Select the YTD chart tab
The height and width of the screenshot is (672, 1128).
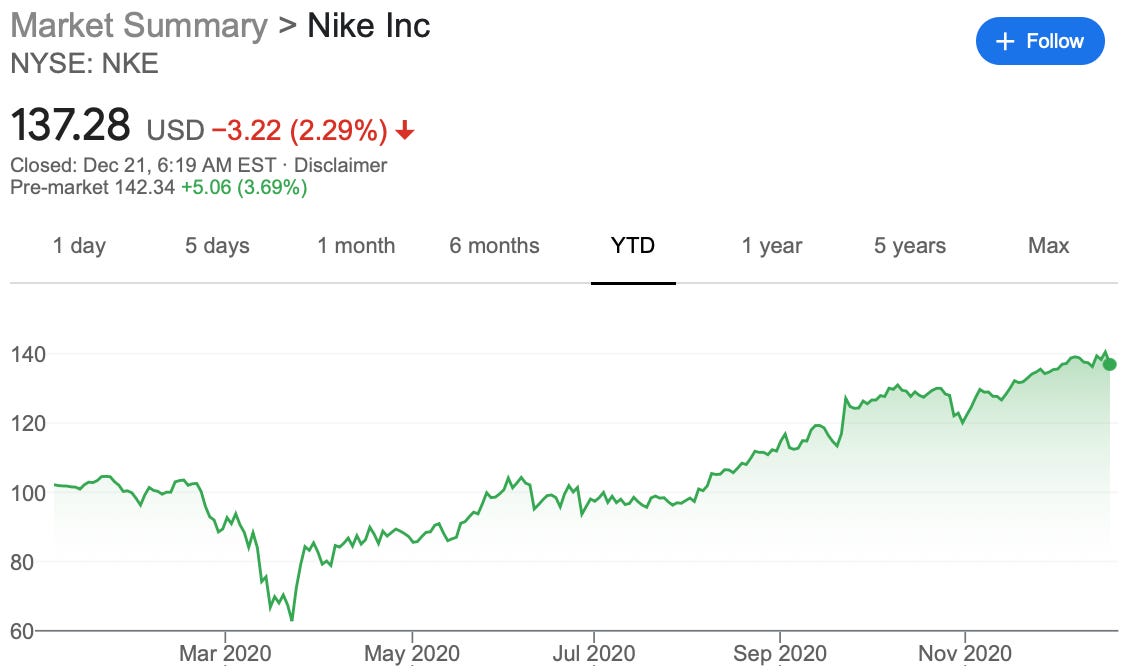point(633,245)
